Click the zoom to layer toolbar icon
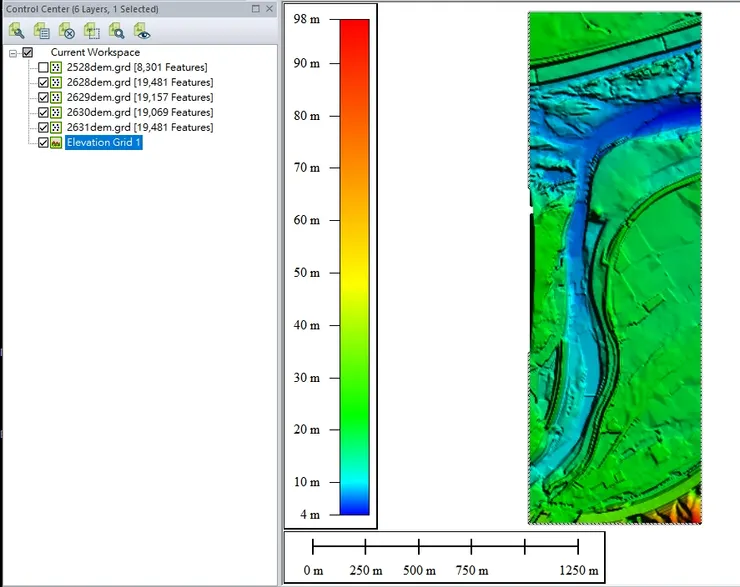Image resolution: width=740 pixels, height=587 pixels. pos(117,31)
